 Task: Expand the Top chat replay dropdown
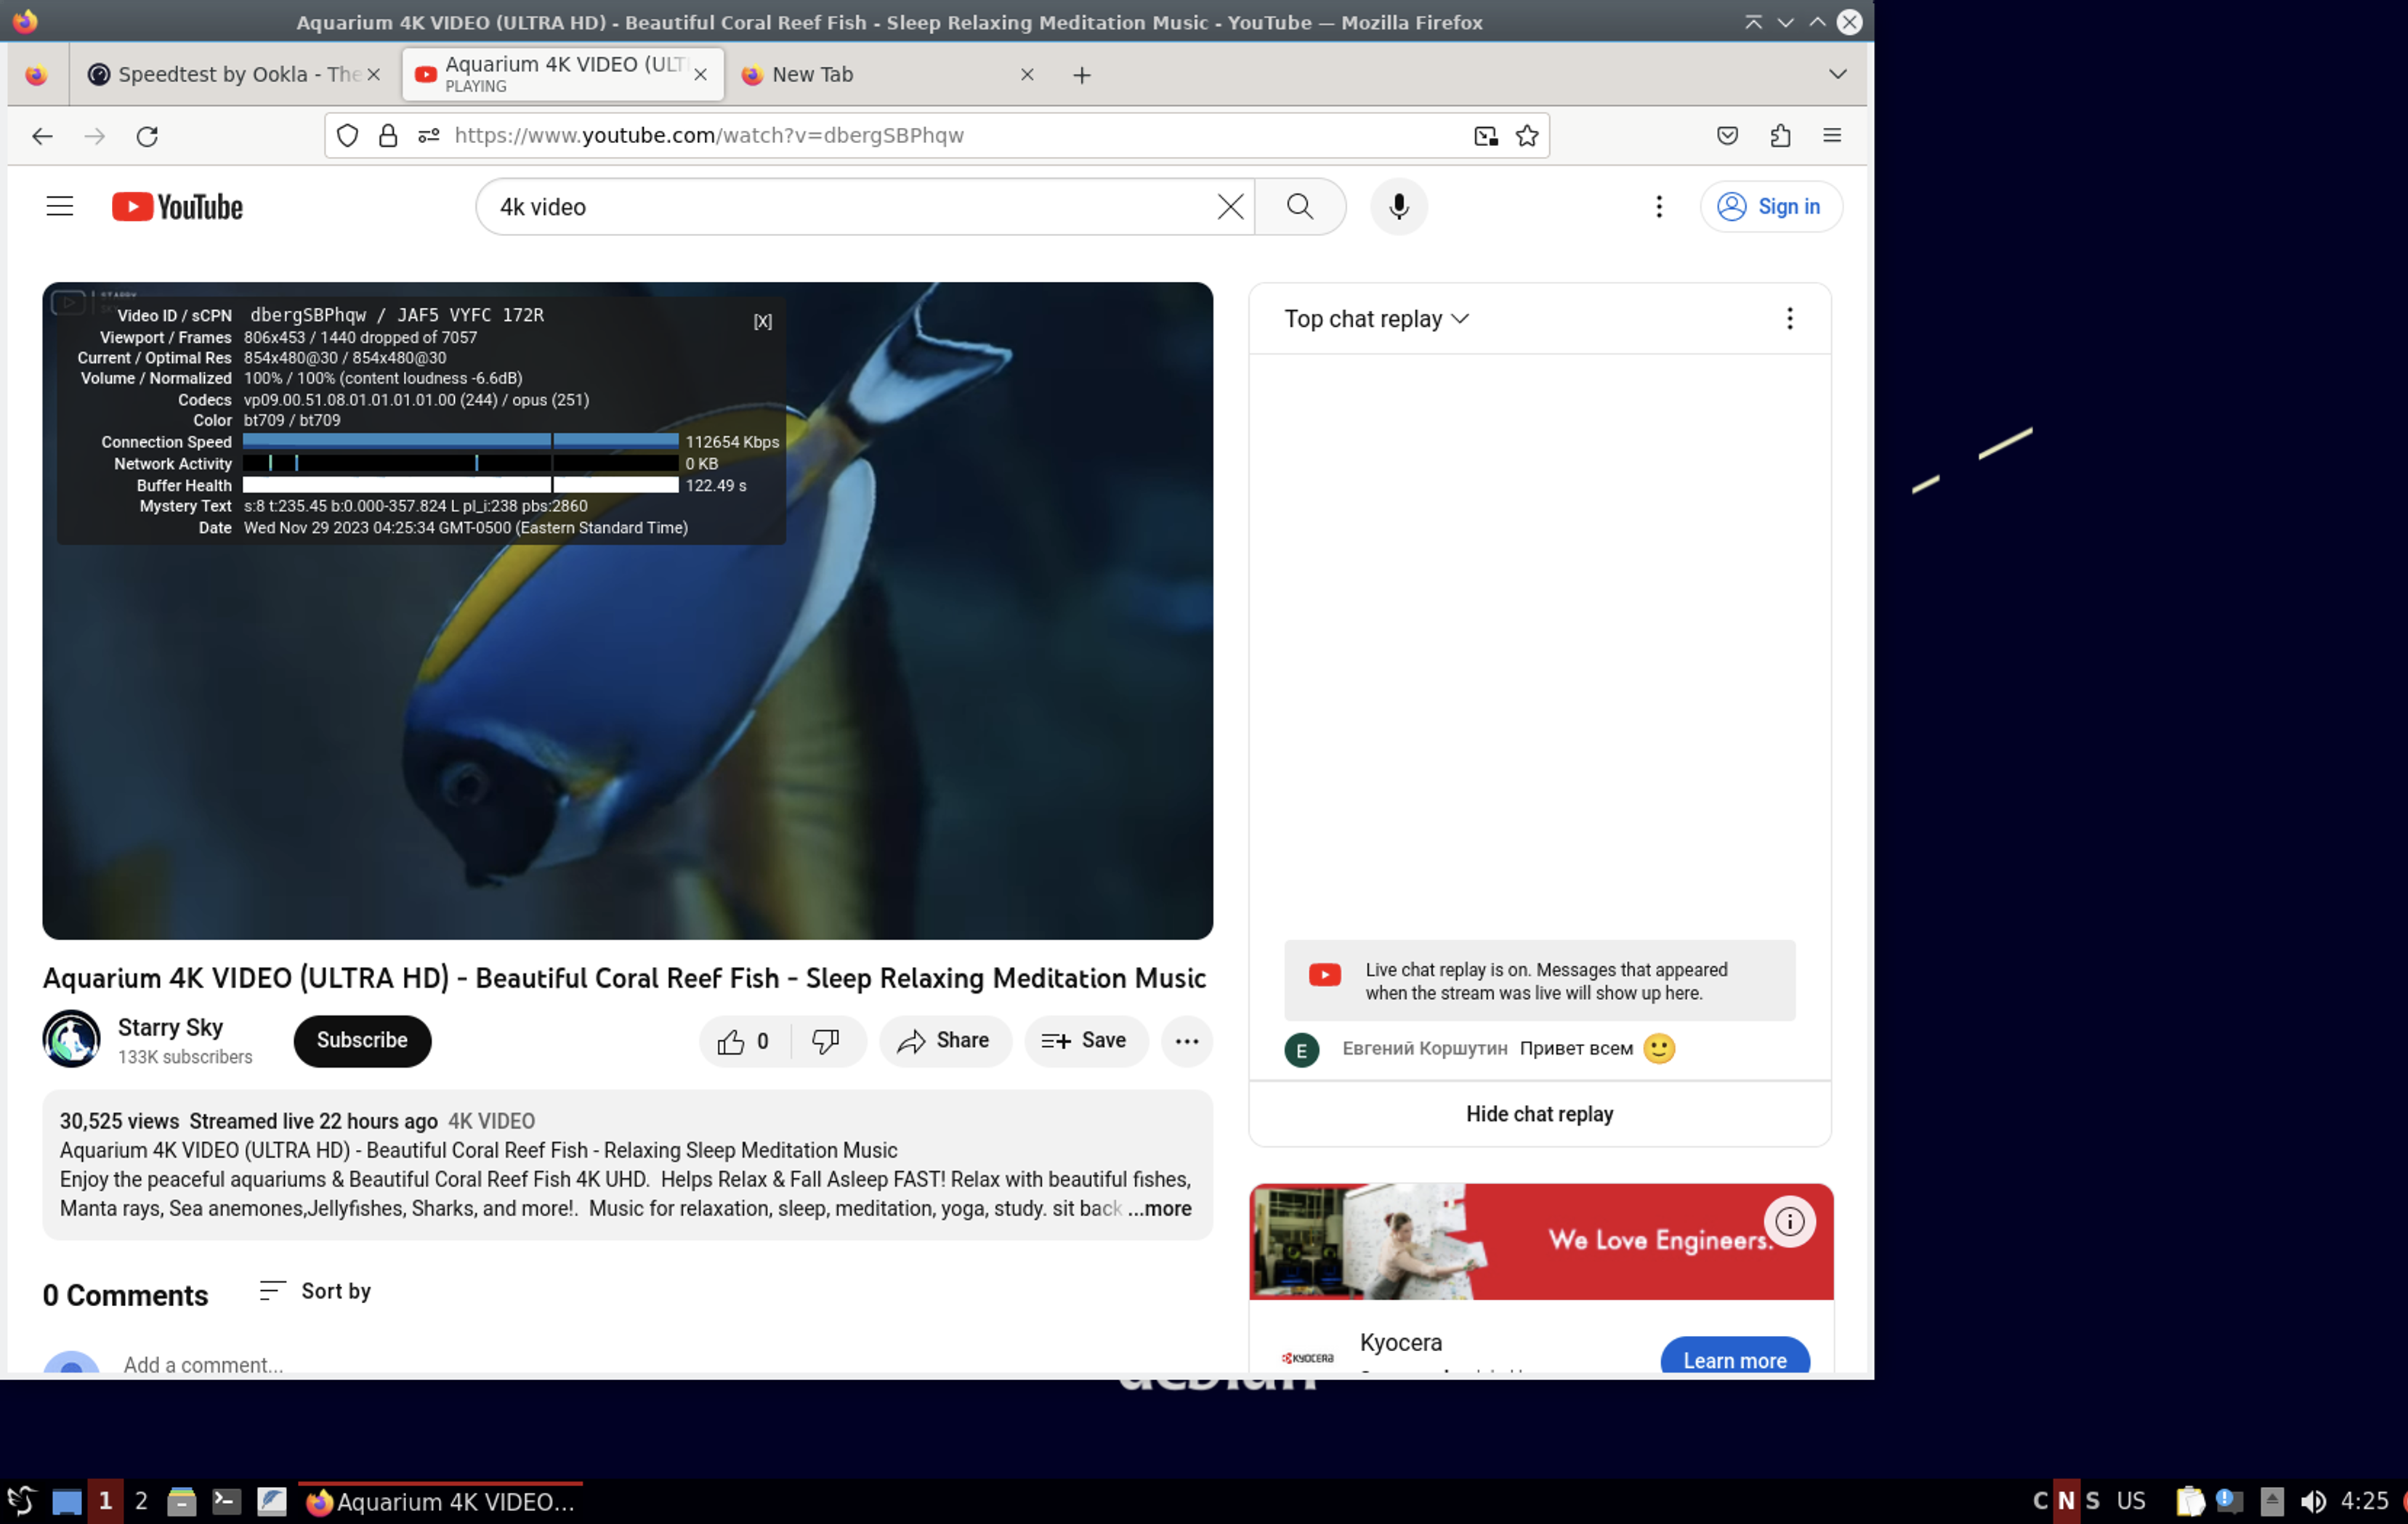pyautogui.click(x=1375, y=318)
